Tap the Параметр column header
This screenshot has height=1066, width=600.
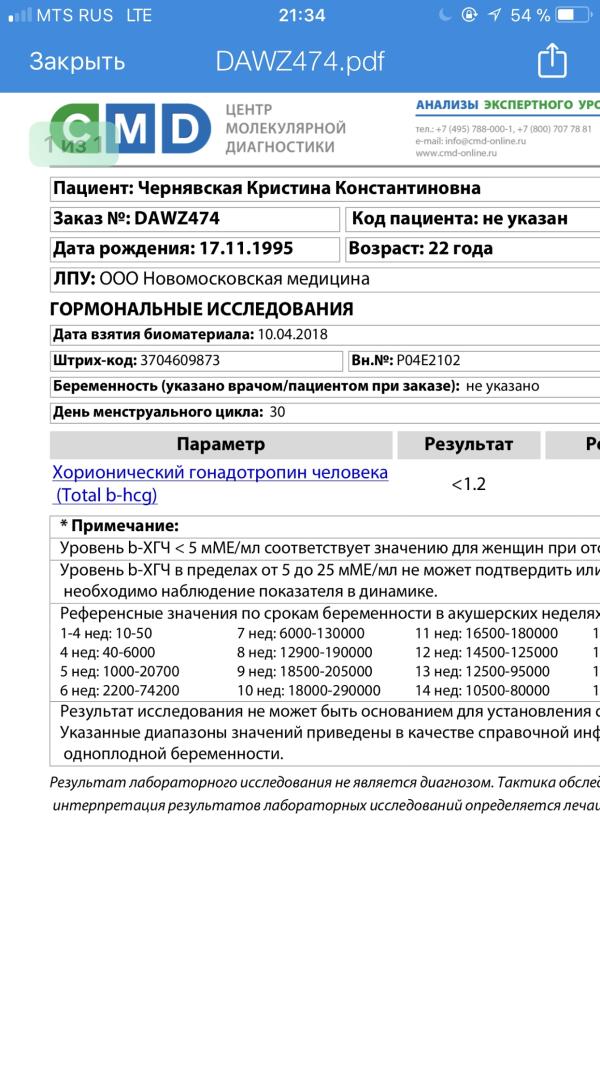tap(221, 445)
